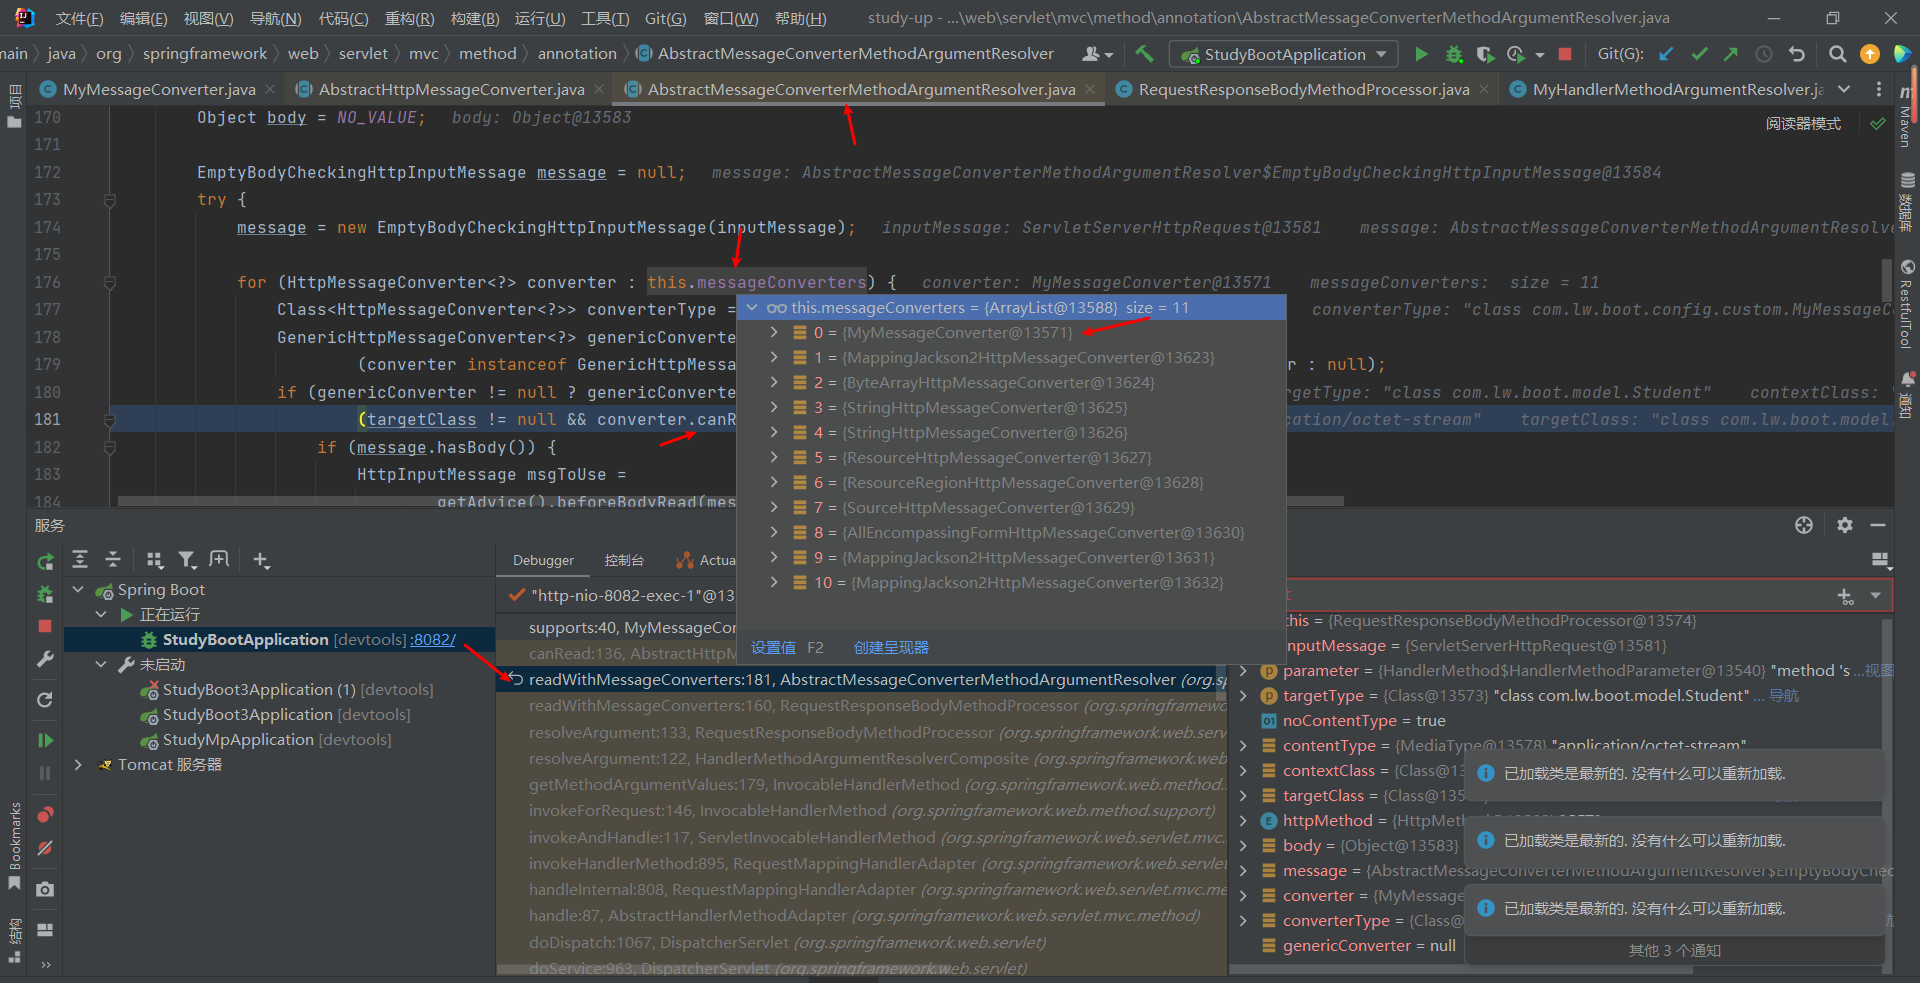This screenshot has height=983, width=1920.
Task: Expand element 5 ResourceHttpMessageConverter in popup
Action: pyautogui.click(x=774, y=457)
